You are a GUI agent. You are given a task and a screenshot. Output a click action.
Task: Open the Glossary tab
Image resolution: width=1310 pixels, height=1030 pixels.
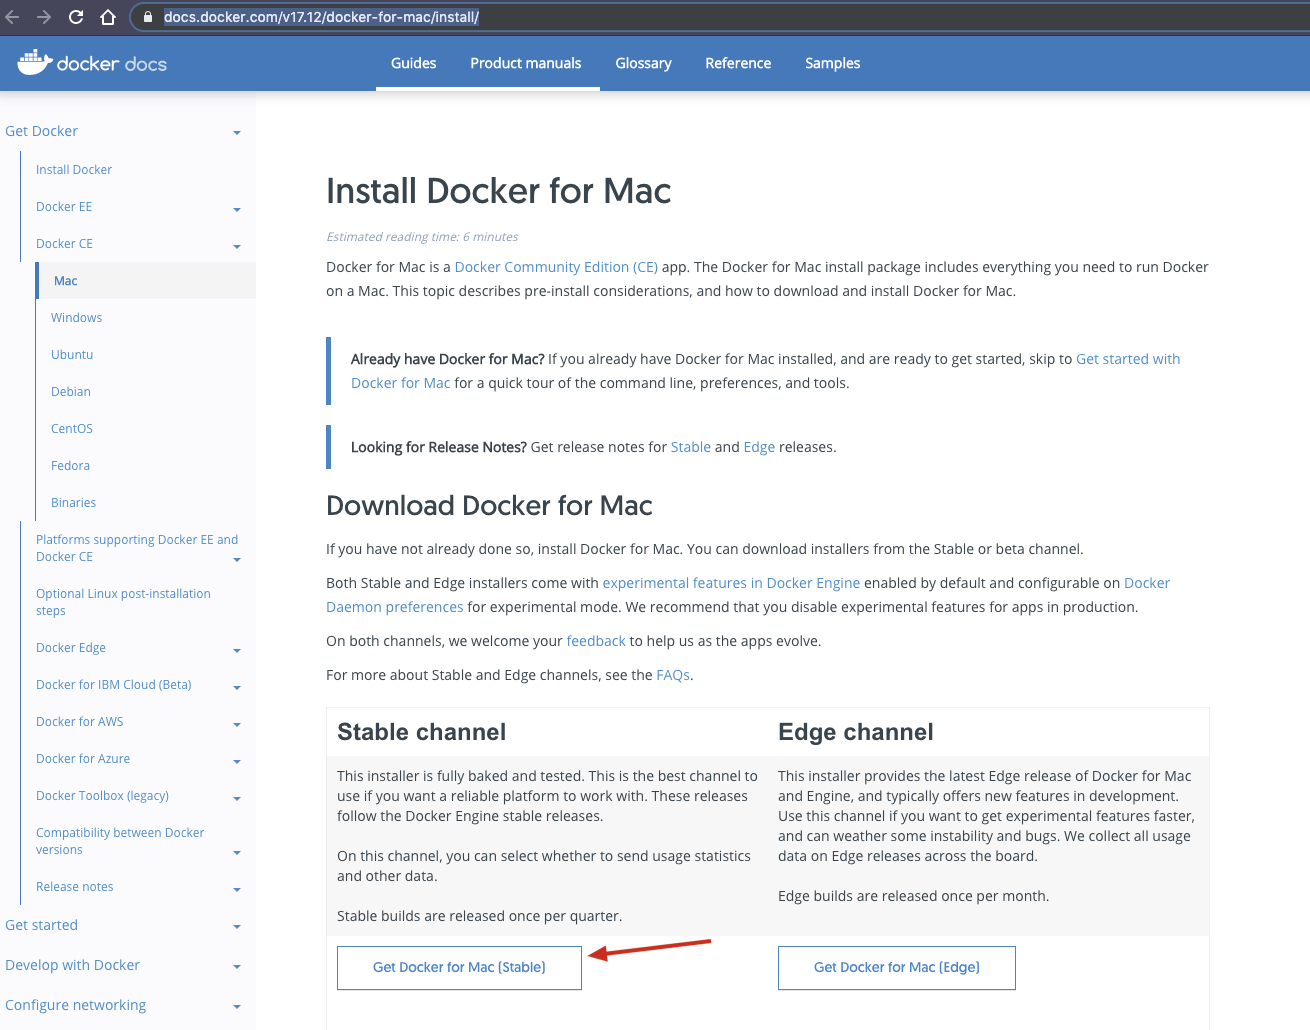point(643,63)
